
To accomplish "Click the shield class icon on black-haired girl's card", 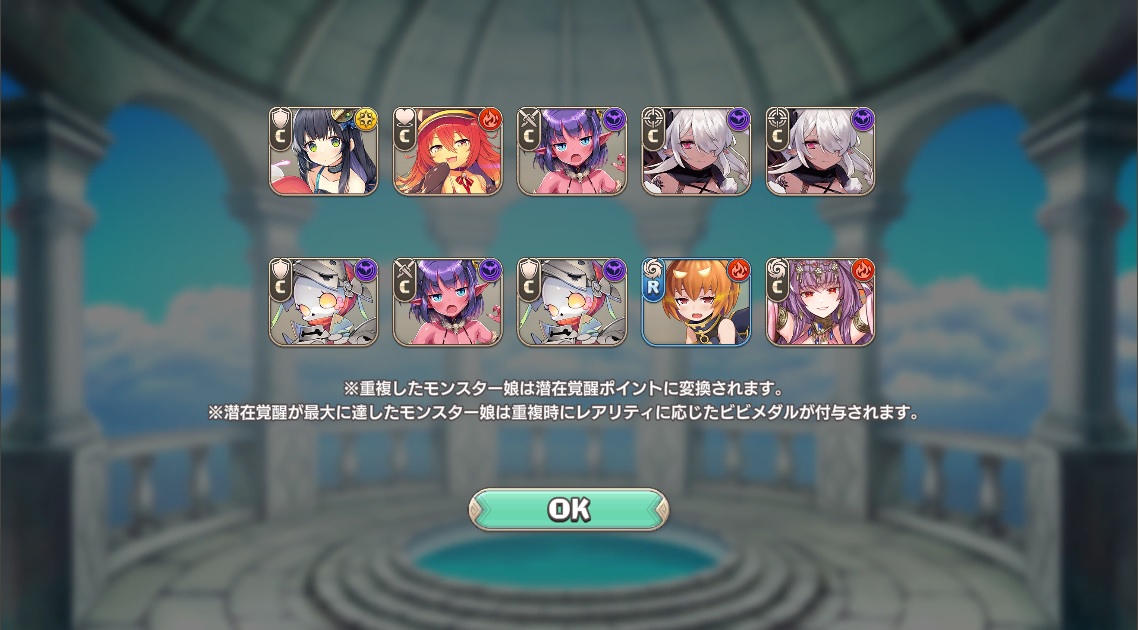I will tap(280, 118).
